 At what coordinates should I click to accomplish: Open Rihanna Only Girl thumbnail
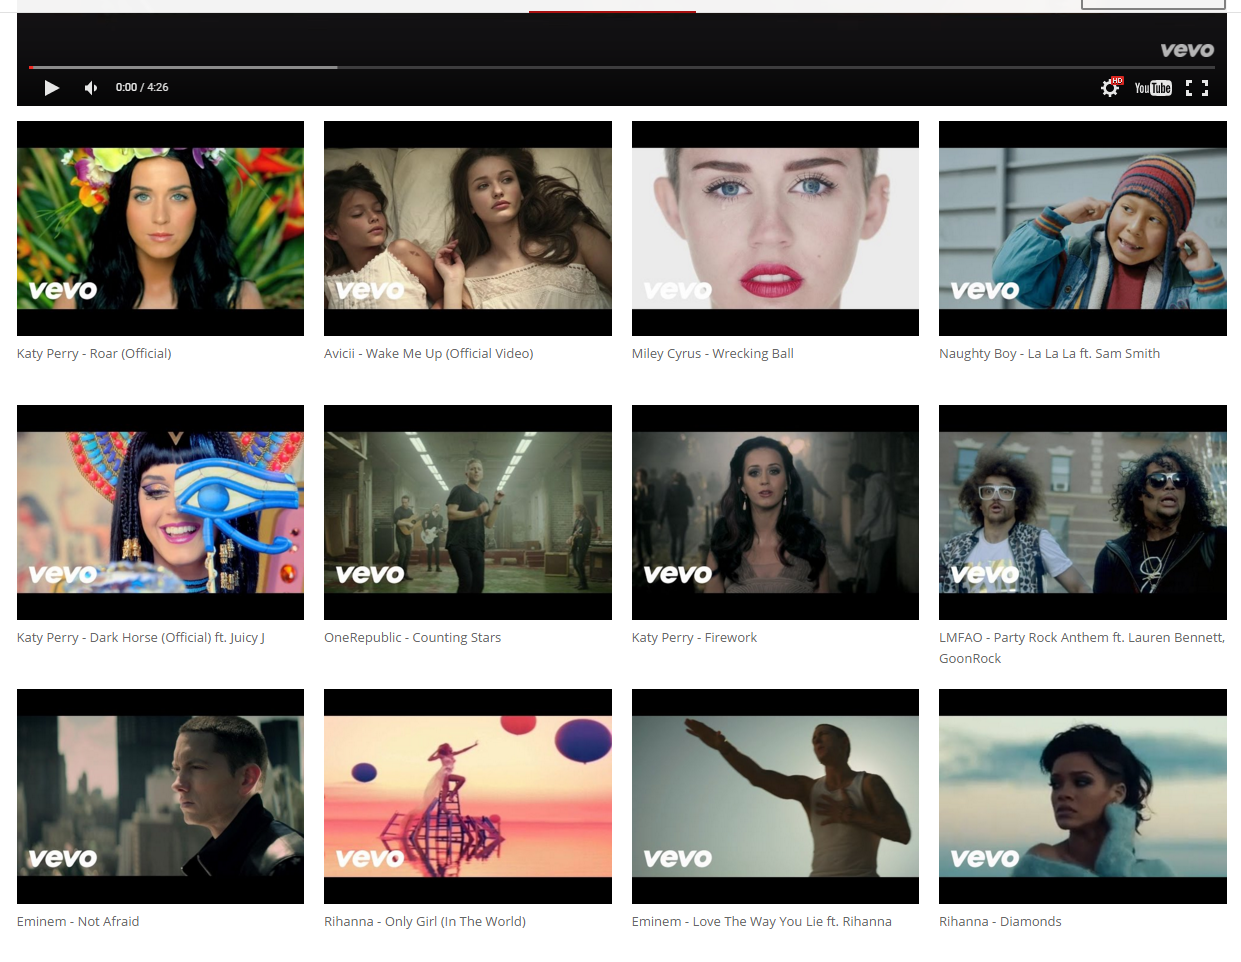pos(468,796)
